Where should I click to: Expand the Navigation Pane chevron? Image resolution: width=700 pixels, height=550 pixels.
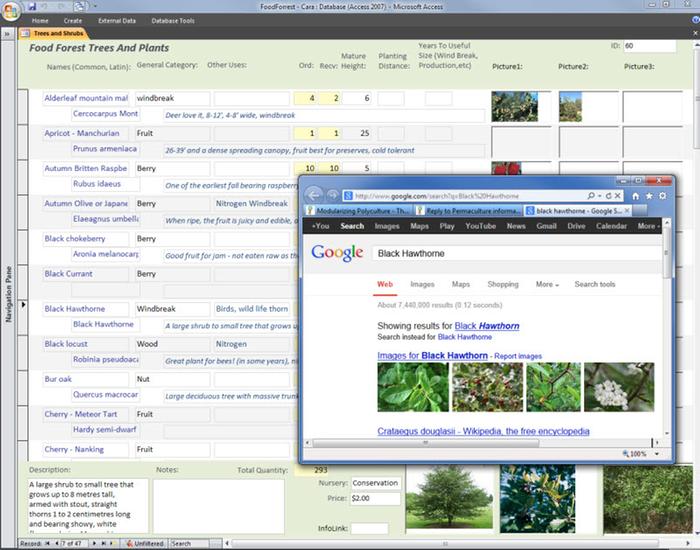(x=8, y=34)
